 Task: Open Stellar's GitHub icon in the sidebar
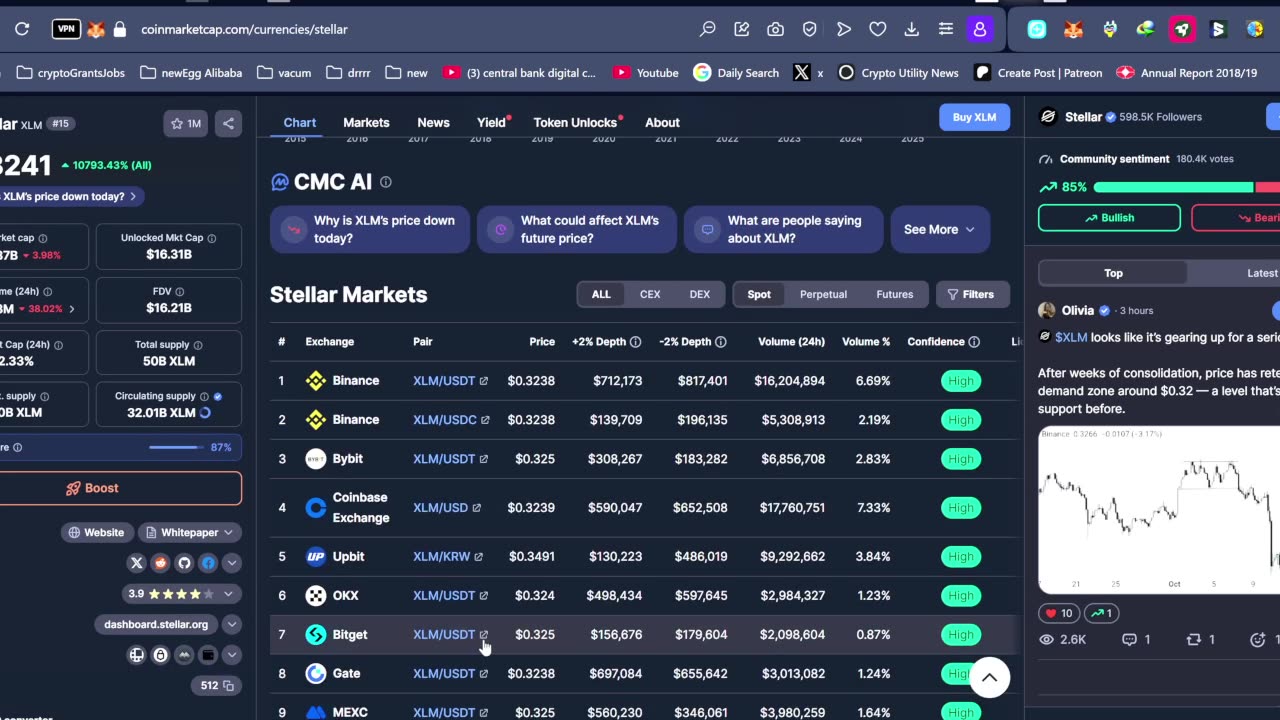pyautogui.click(x=184, y=563)
